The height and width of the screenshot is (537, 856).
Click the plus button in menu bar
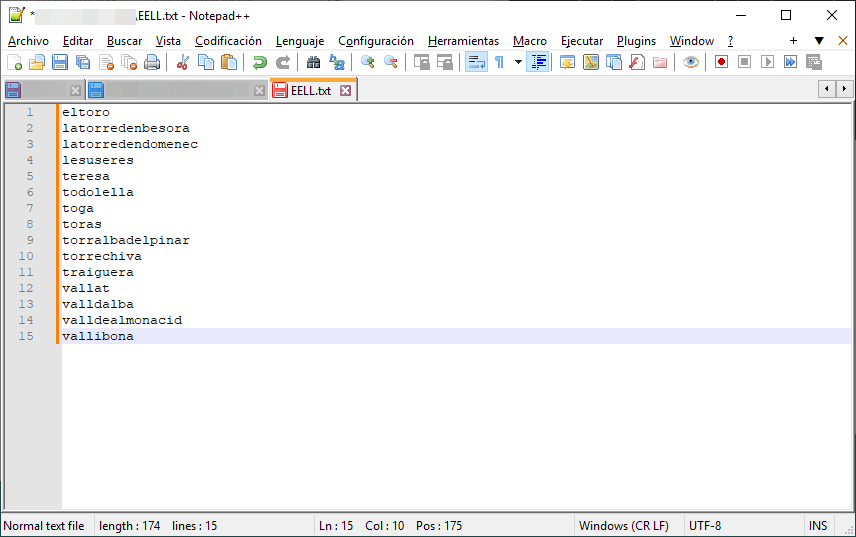click(793, 40)
